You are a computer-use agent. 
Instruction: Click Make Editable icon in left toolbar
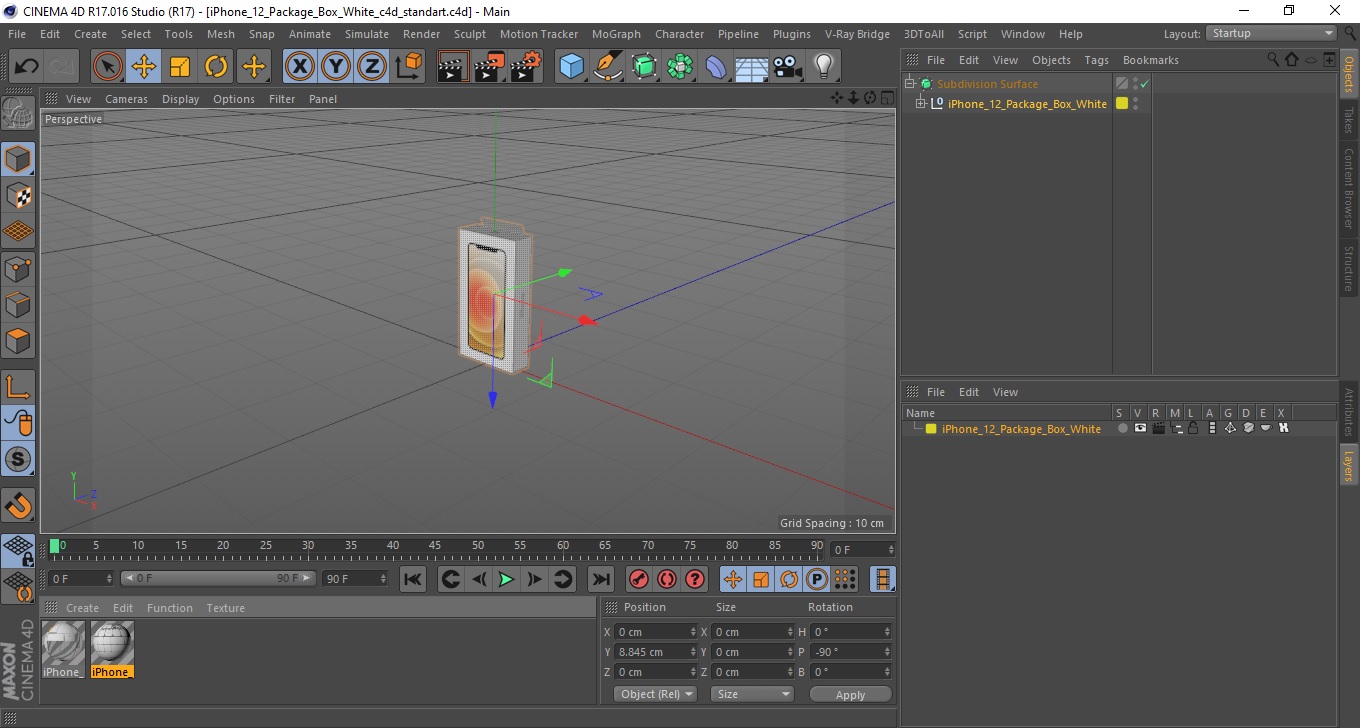[18, 113]
